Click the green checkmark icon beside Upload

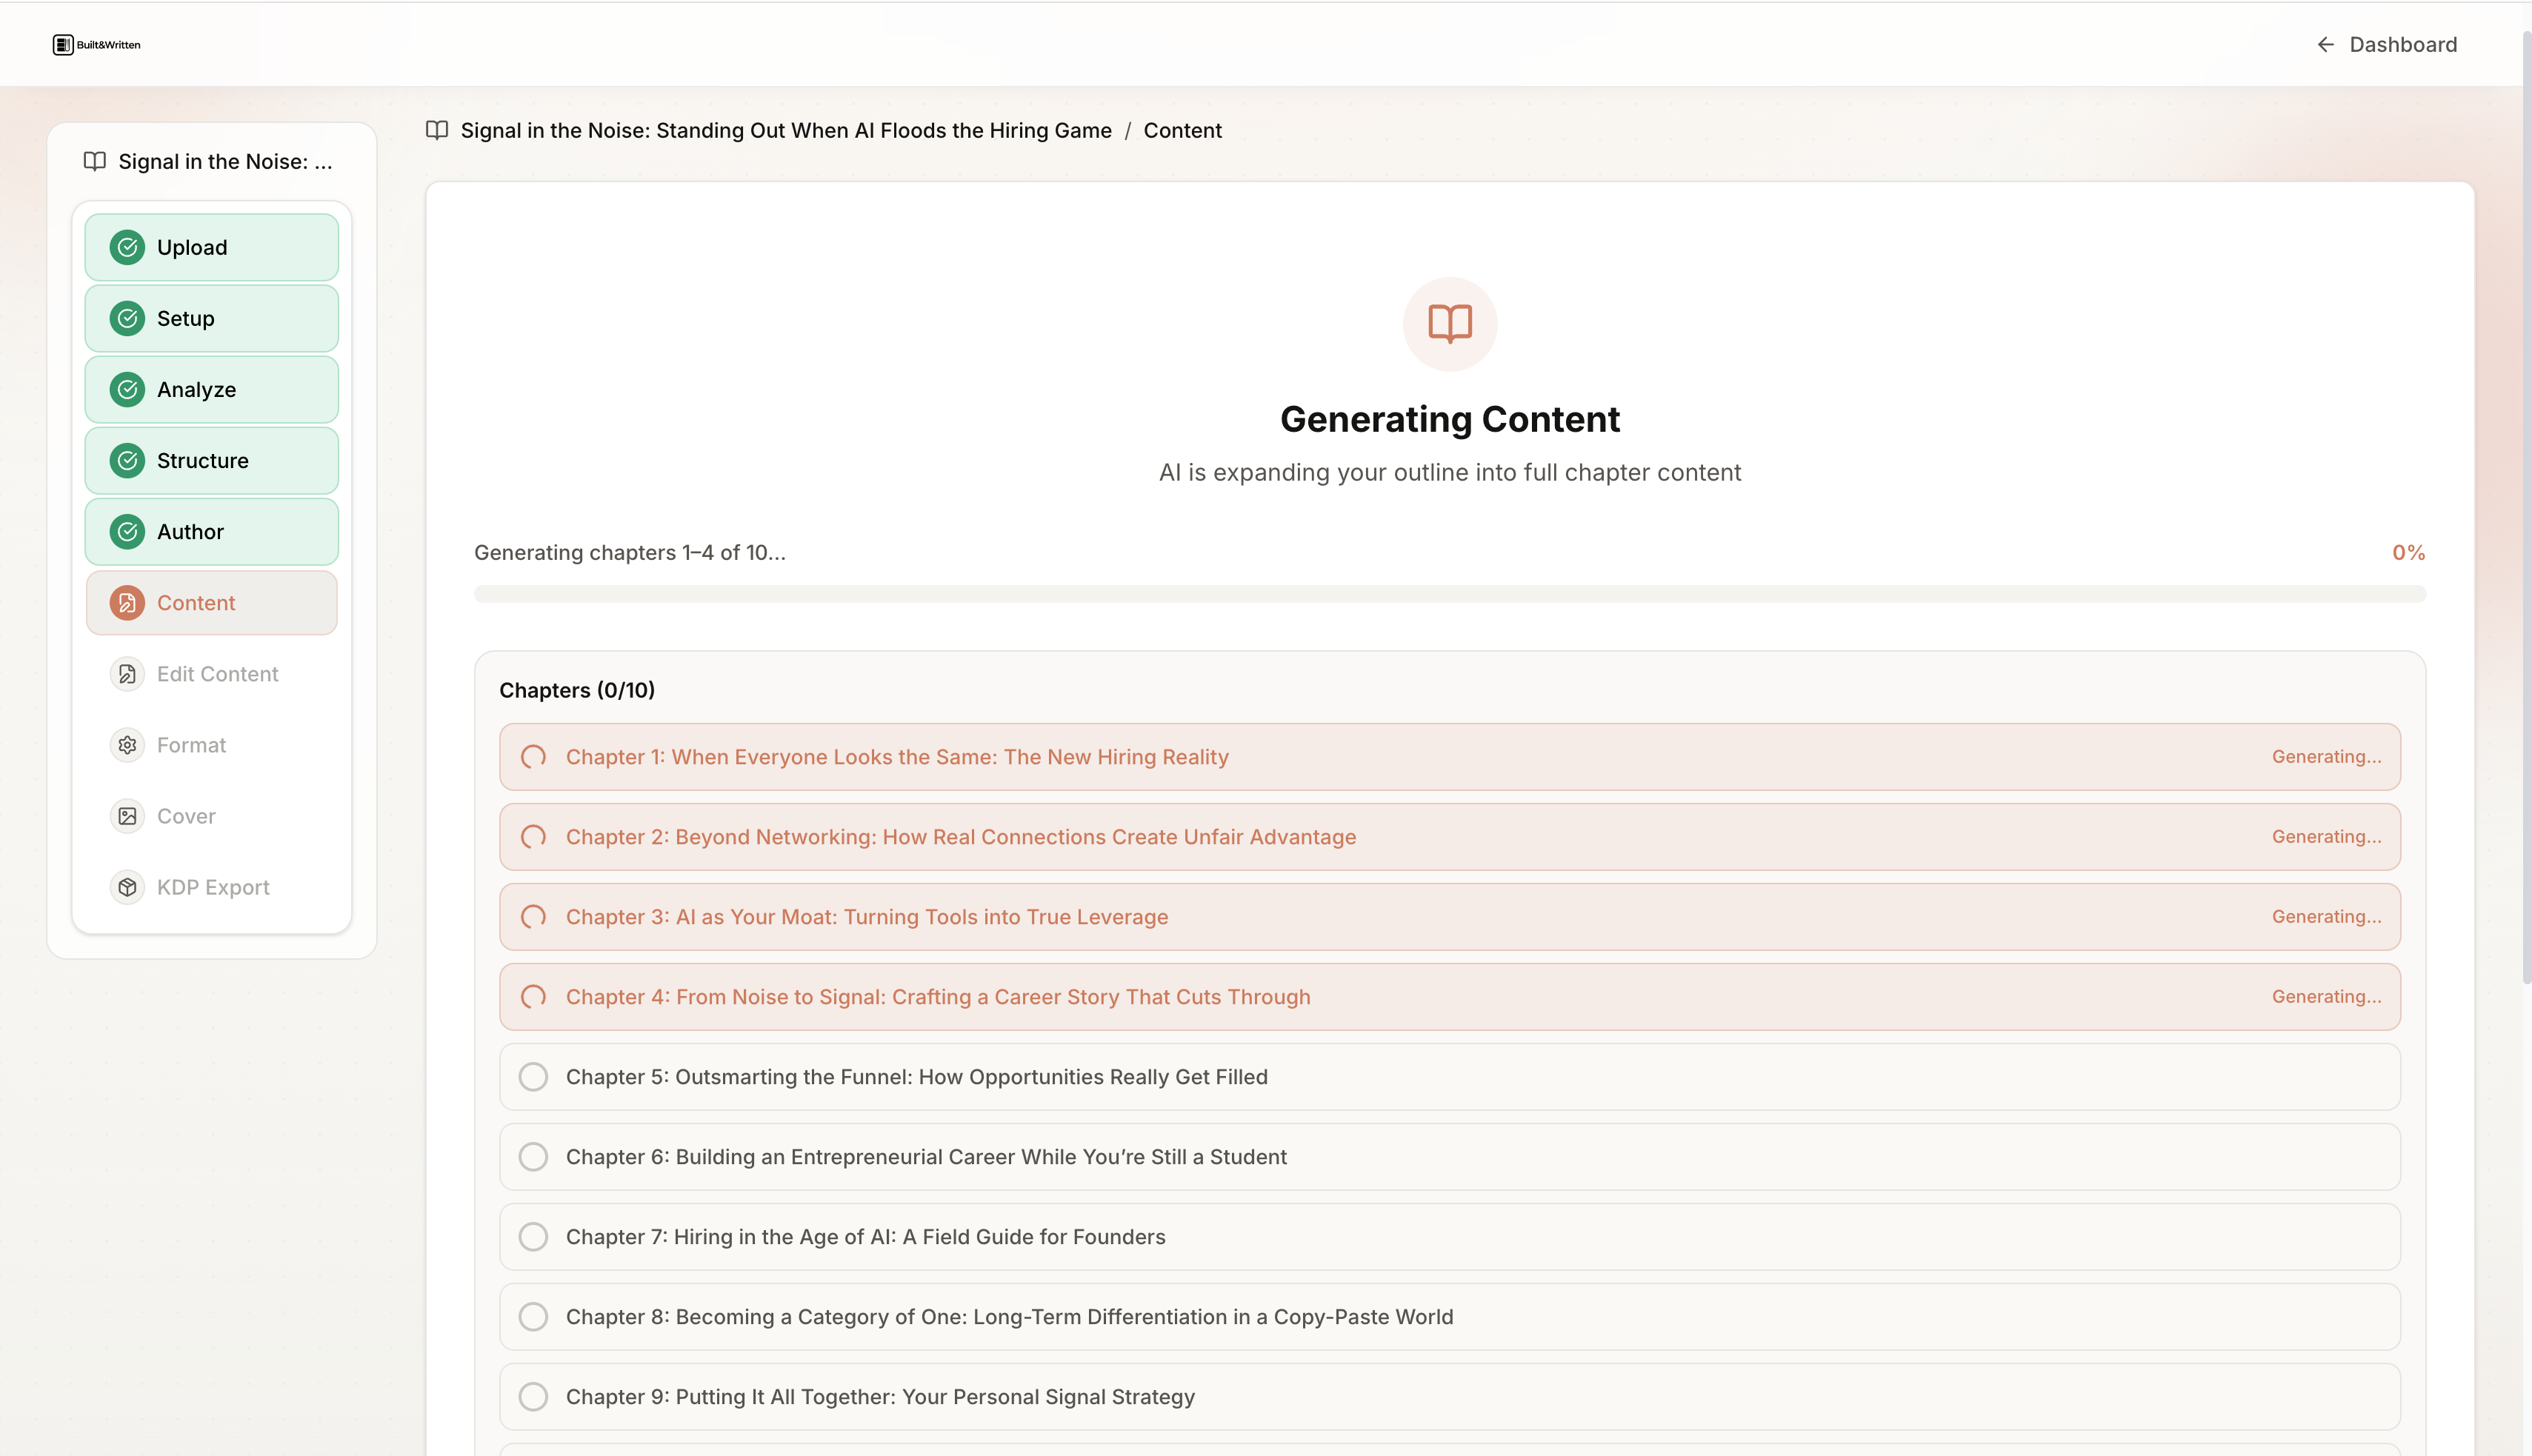pyautogui.click(x=127, y=247)
